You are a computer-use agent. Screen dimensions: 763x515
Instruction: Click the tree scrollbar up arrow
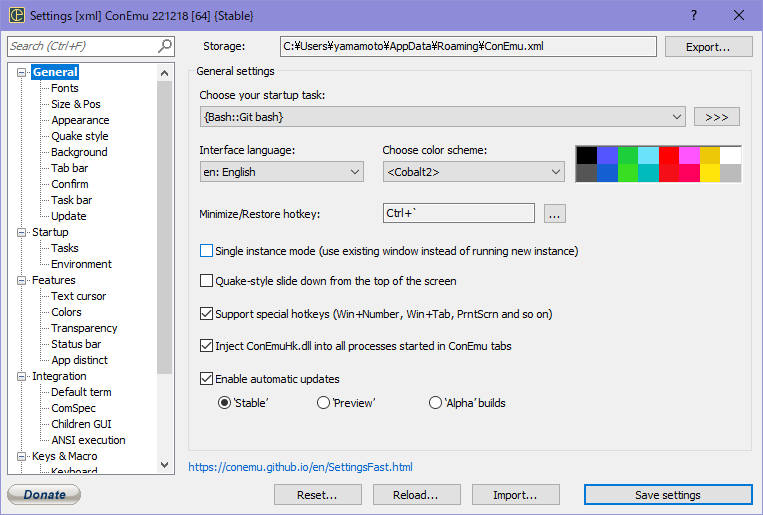[x=164, y=73]
